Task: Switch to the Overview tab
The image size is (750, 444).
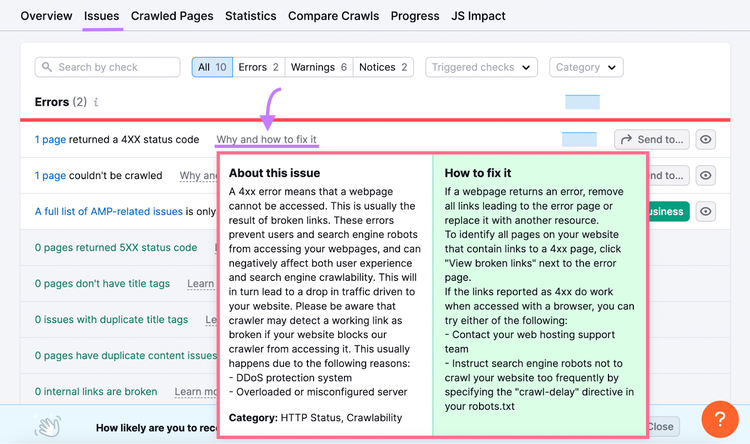Action: [46, 16]
